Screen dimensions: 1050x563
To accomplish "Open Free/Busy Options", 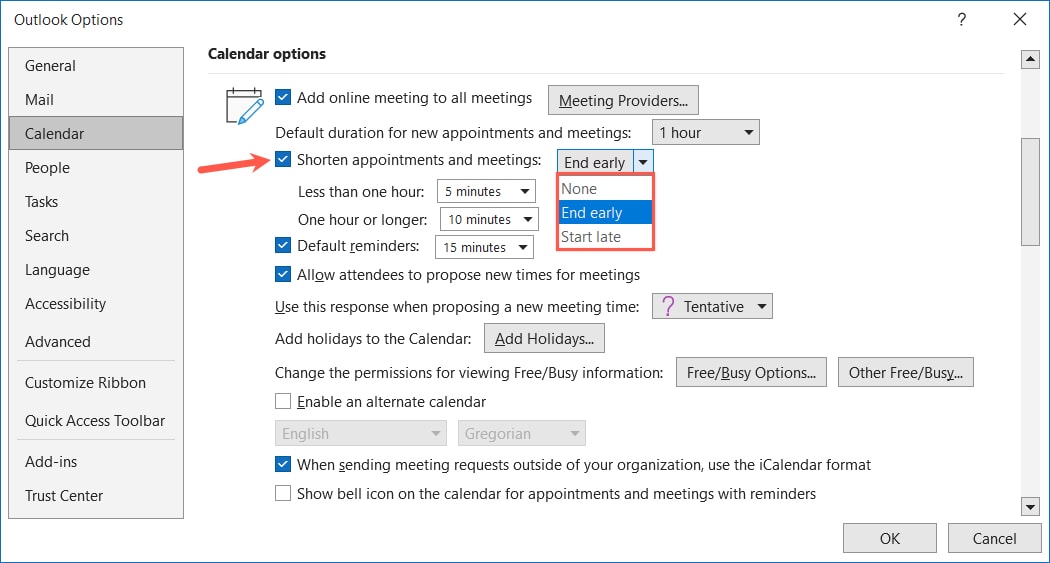I will coord(751,372).
